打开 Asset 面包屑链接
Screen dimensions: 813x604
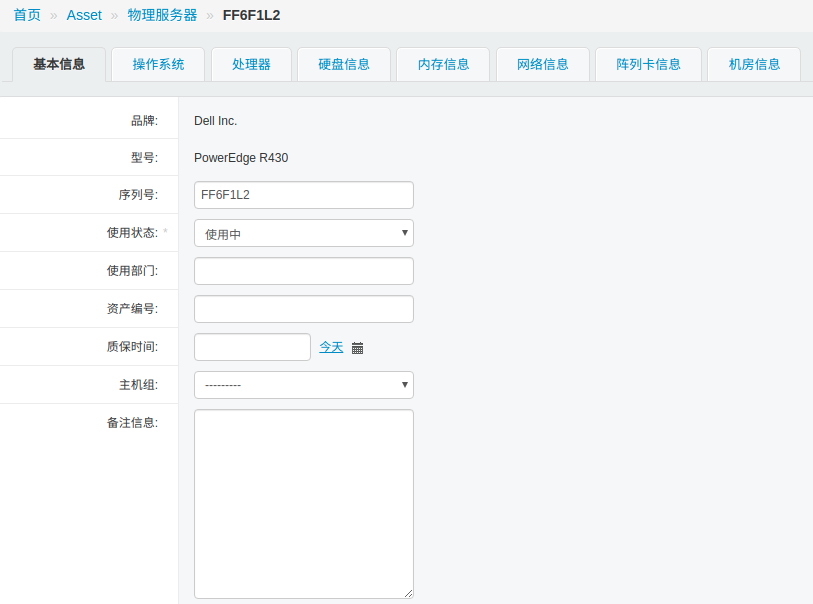(84, 15)
